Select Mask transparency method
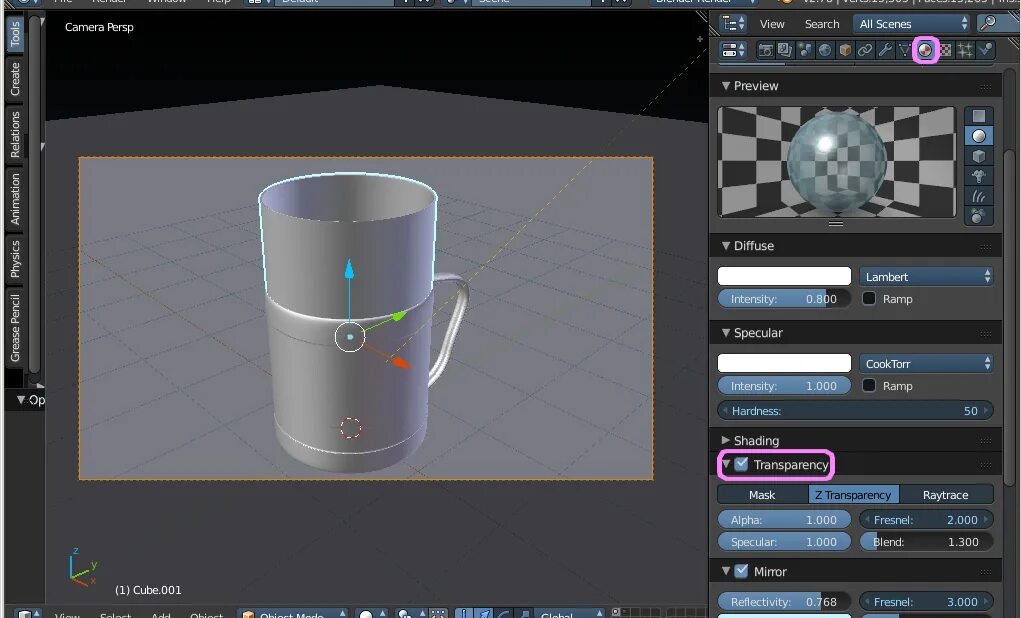This screenshot has width=1021, height=618. 762,495
